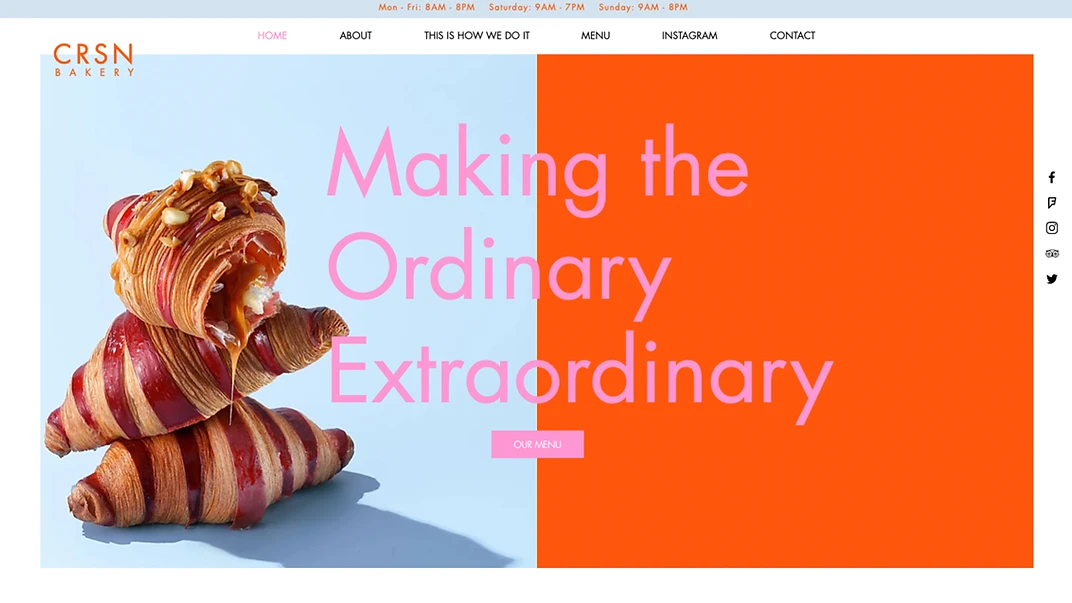Open the TripAdvisor owl icon
This screenshot has height=603, width=1072.
[x=1051, y=254]
